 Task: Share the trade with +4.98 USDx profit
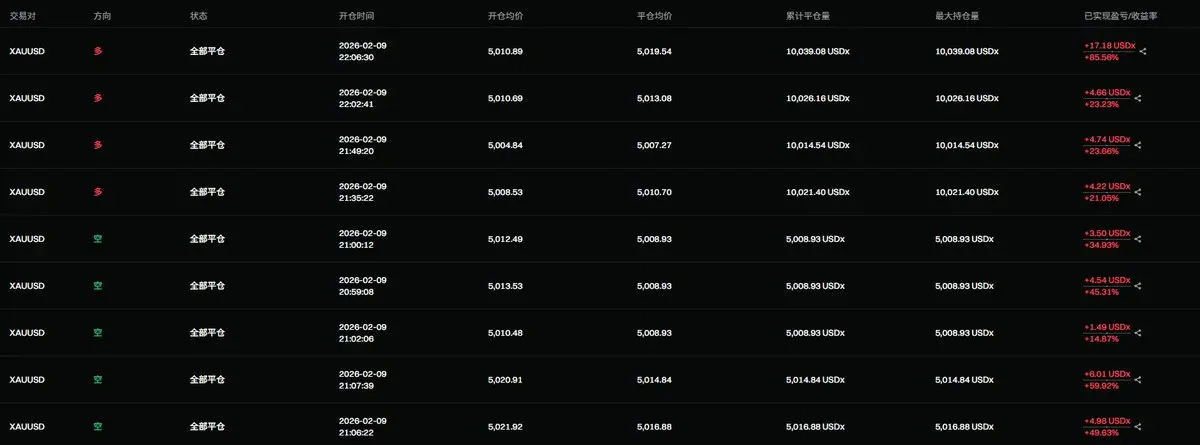pyautogui.click(x=1138, y=427)
